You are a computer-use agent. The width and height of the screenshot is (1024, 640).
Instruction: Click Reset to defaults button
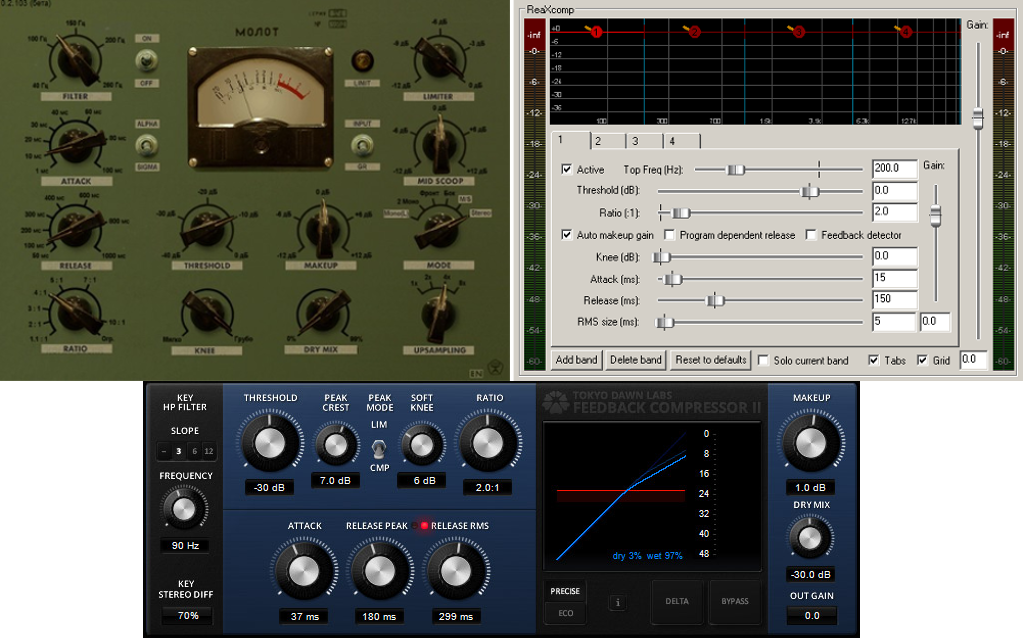pyautogui.click(x=711, y=360)
